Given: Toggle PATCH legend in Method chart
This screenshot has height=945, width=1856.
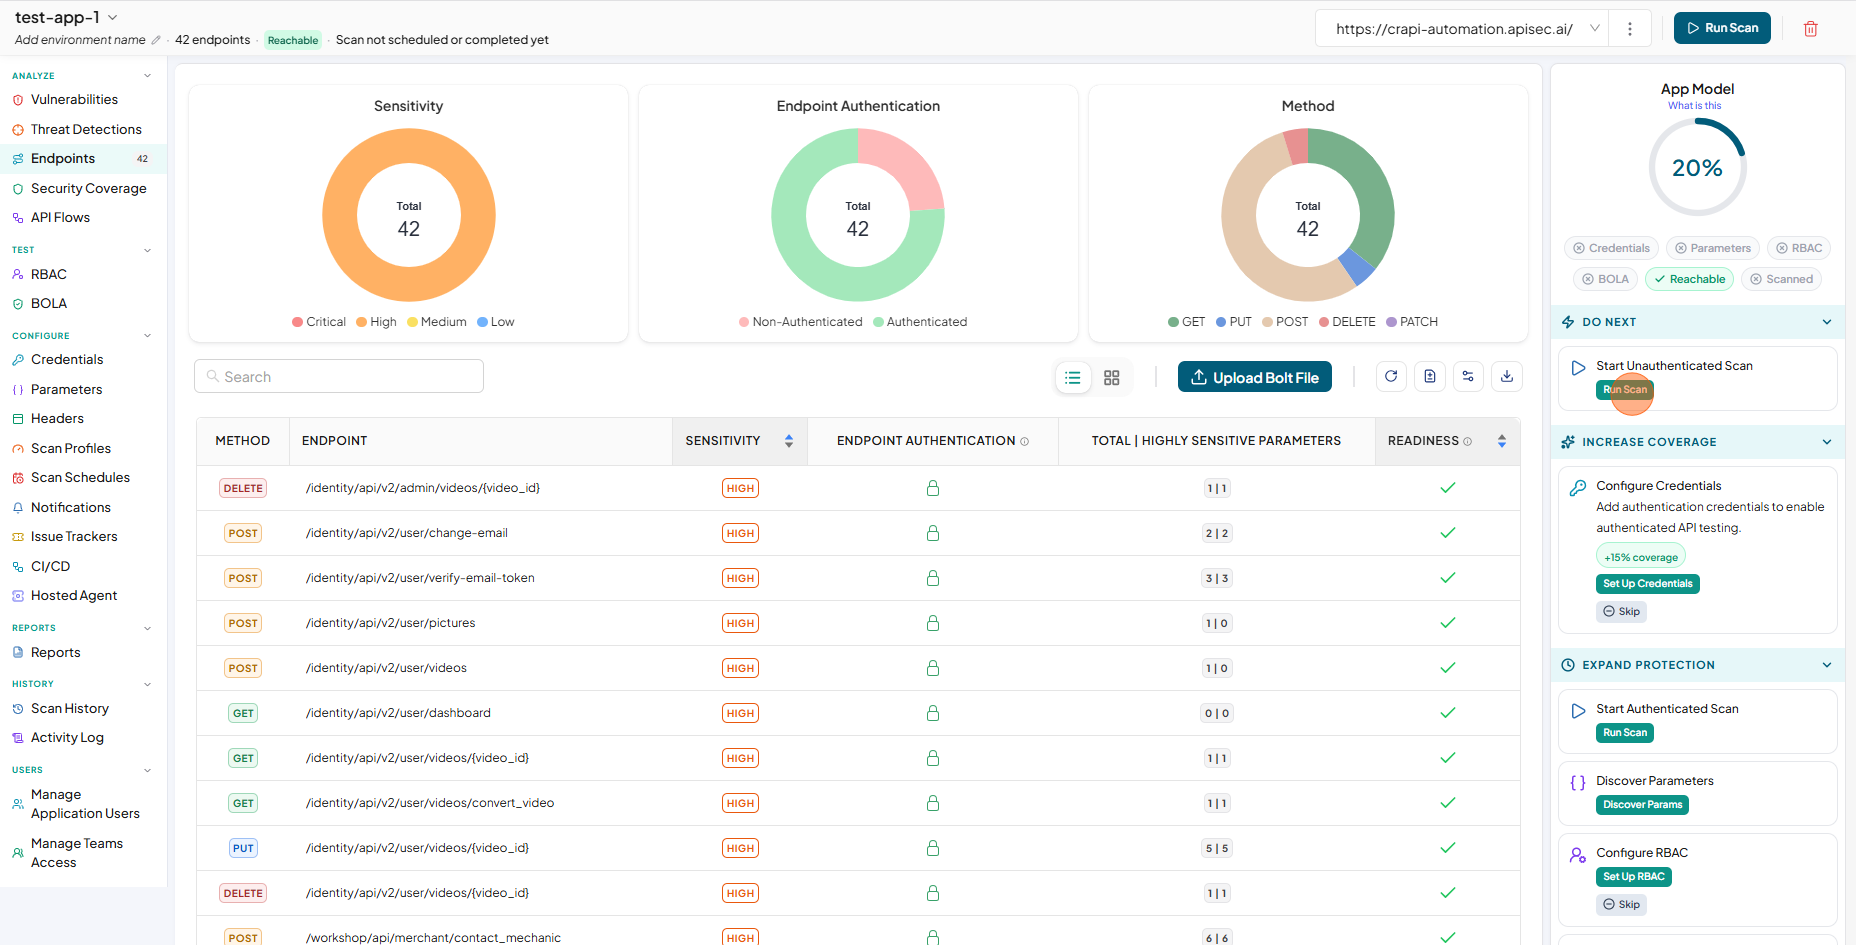Looking at the screenshot, I should pos(1412,322).
